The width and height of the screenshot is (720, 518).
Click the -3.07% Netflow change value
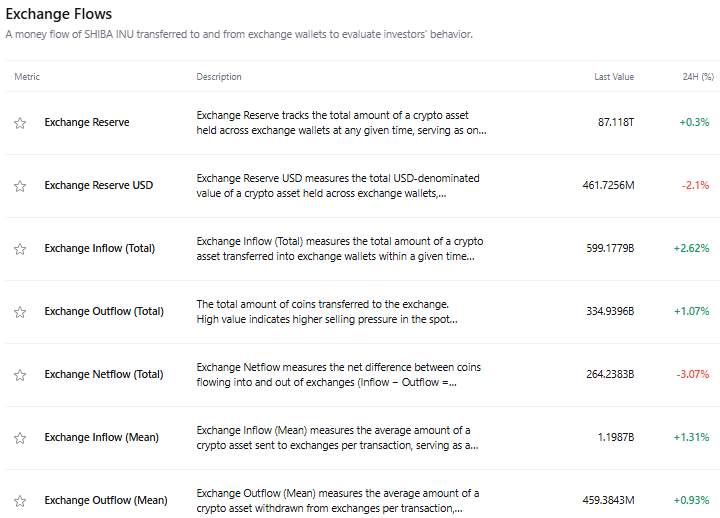click(692, 374)
